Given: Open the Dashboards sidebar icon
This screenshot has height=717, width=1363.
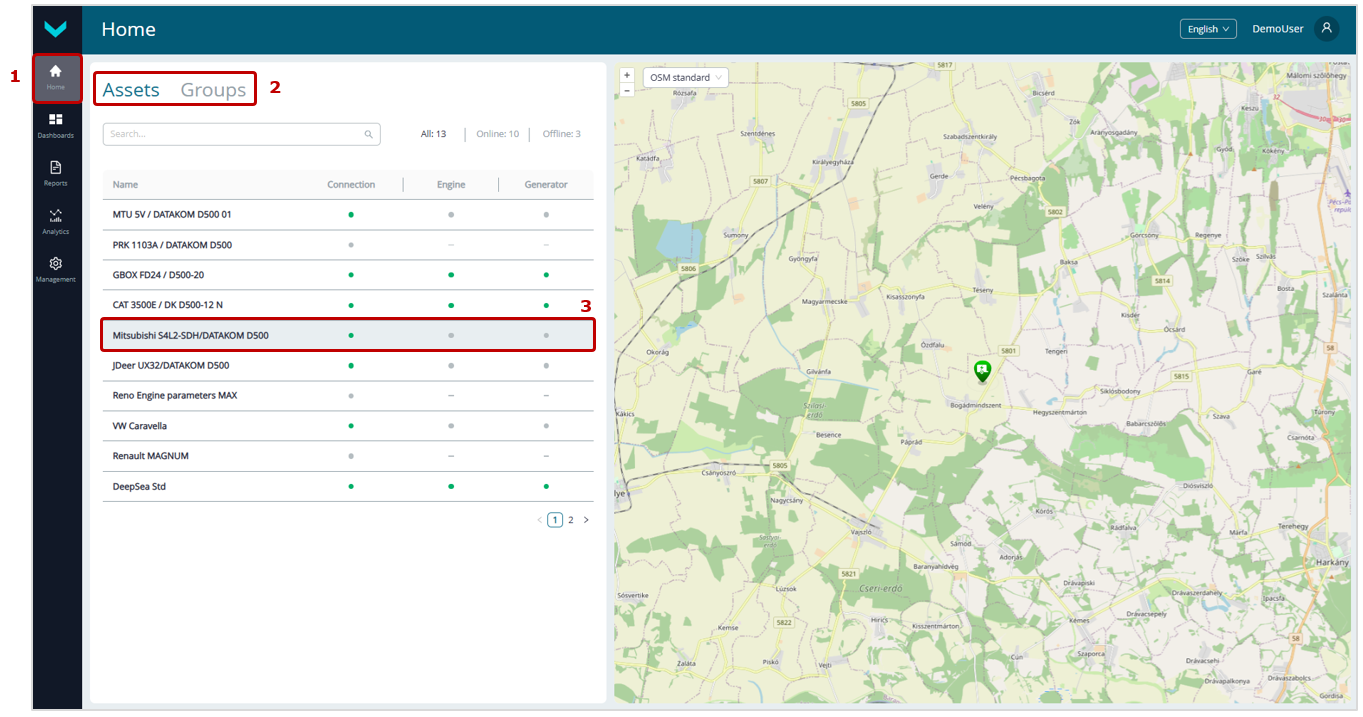Looking at the screenshot, I should [56, 124].
